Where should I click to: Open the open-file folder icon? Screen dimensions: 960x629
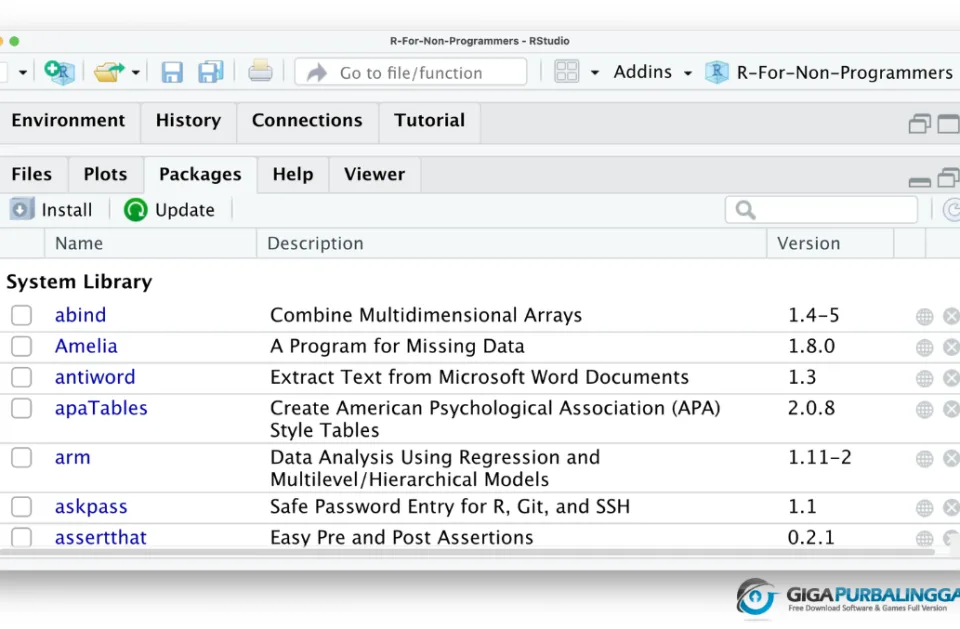108,72
